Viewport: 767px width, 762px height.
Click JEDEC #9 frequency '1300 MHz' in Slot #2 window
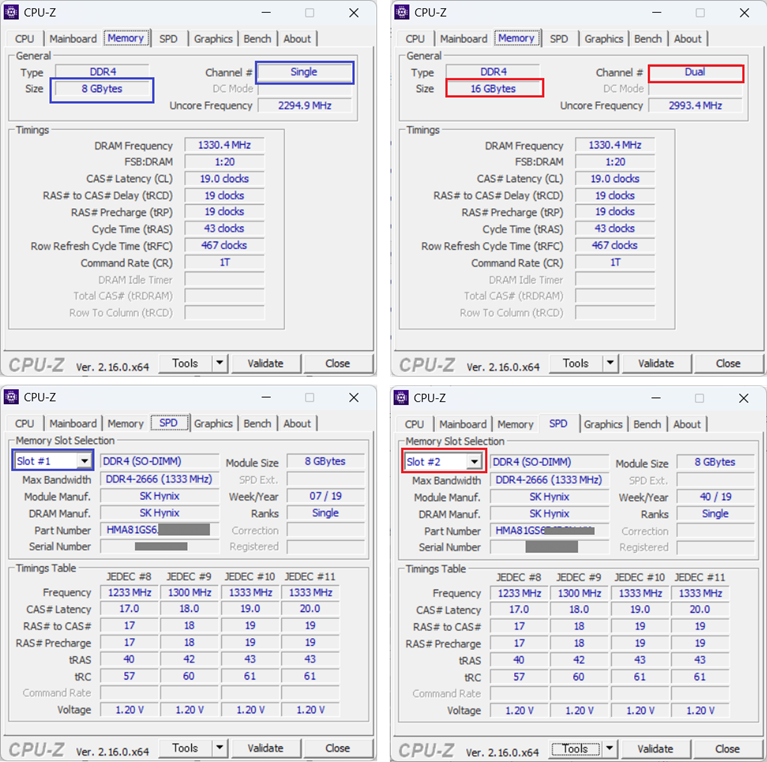(579, 593)
